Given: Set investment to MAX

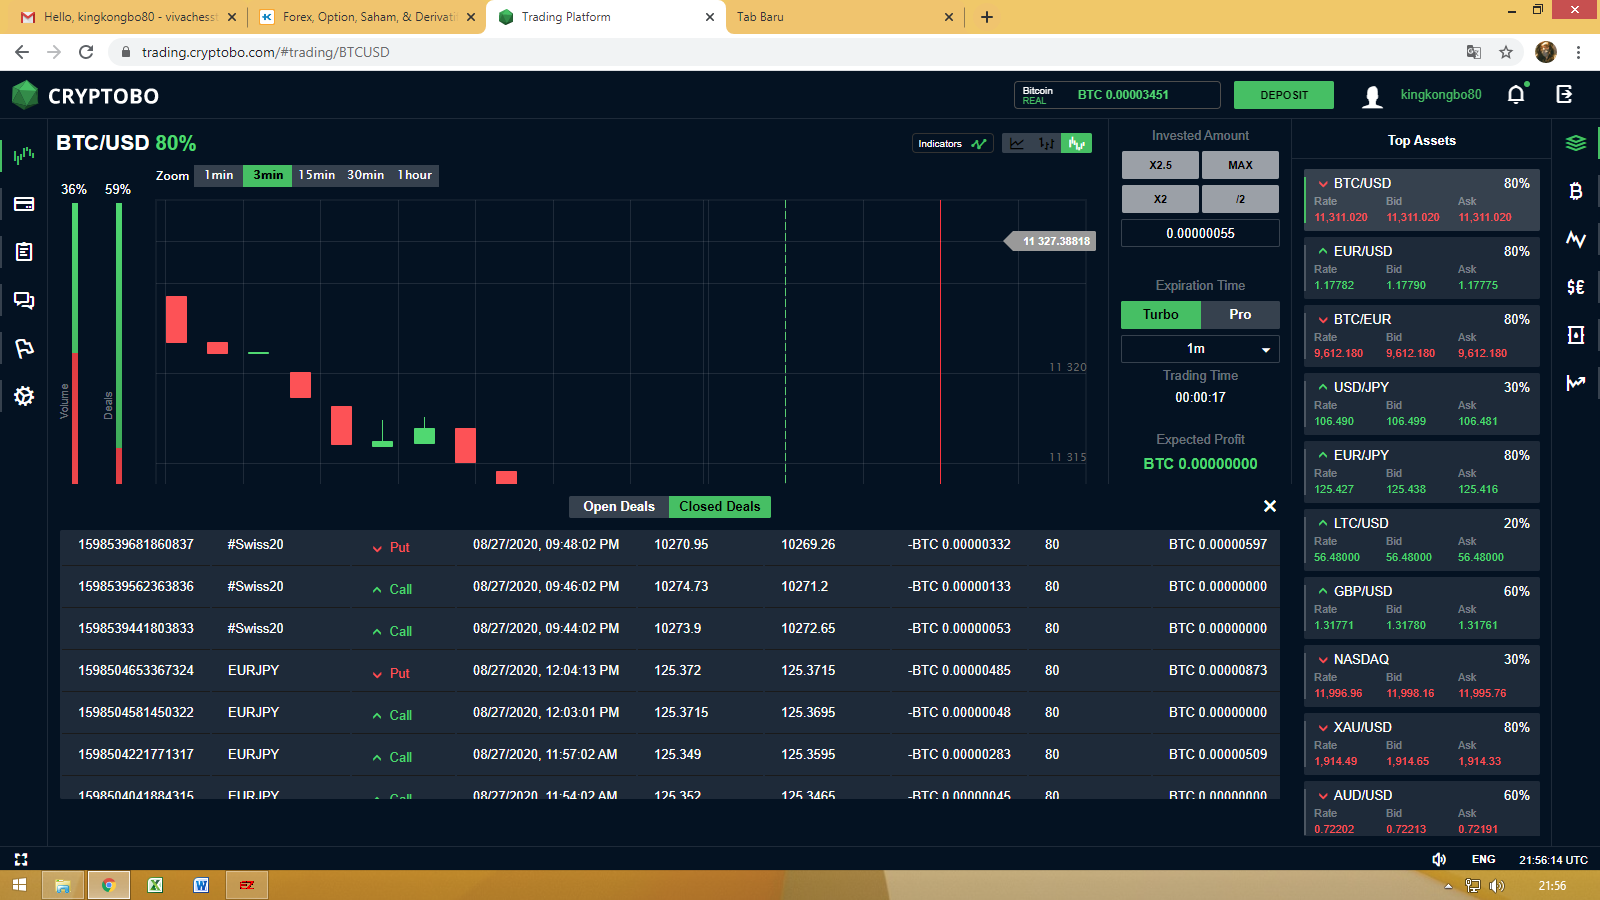Looking at the screenshot, I should 1240,165.
